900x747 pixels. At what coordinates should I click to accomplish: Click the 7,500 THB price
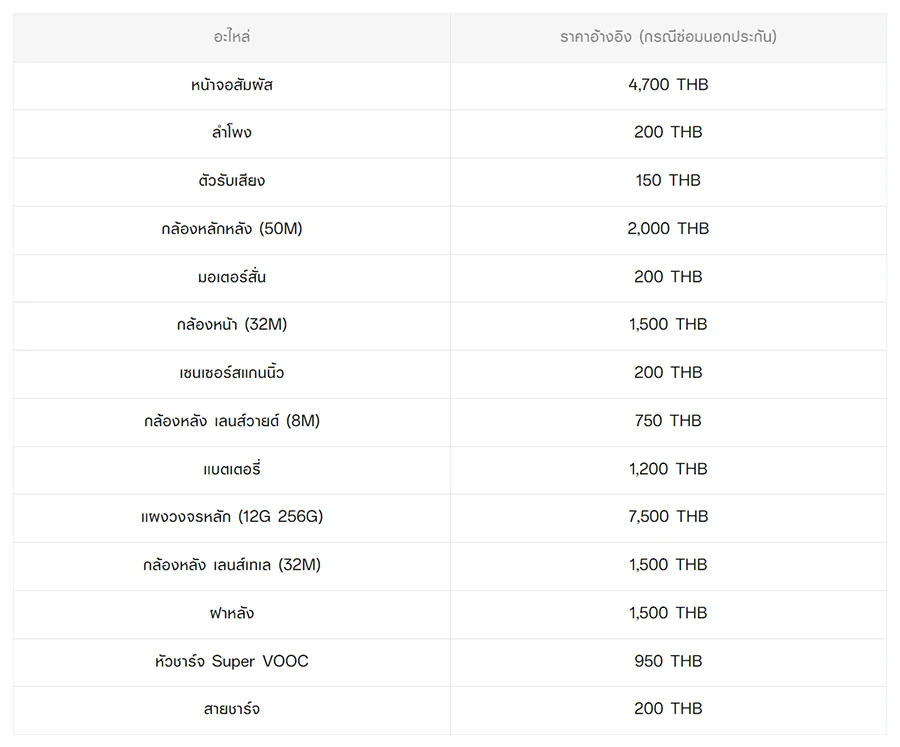668,517
